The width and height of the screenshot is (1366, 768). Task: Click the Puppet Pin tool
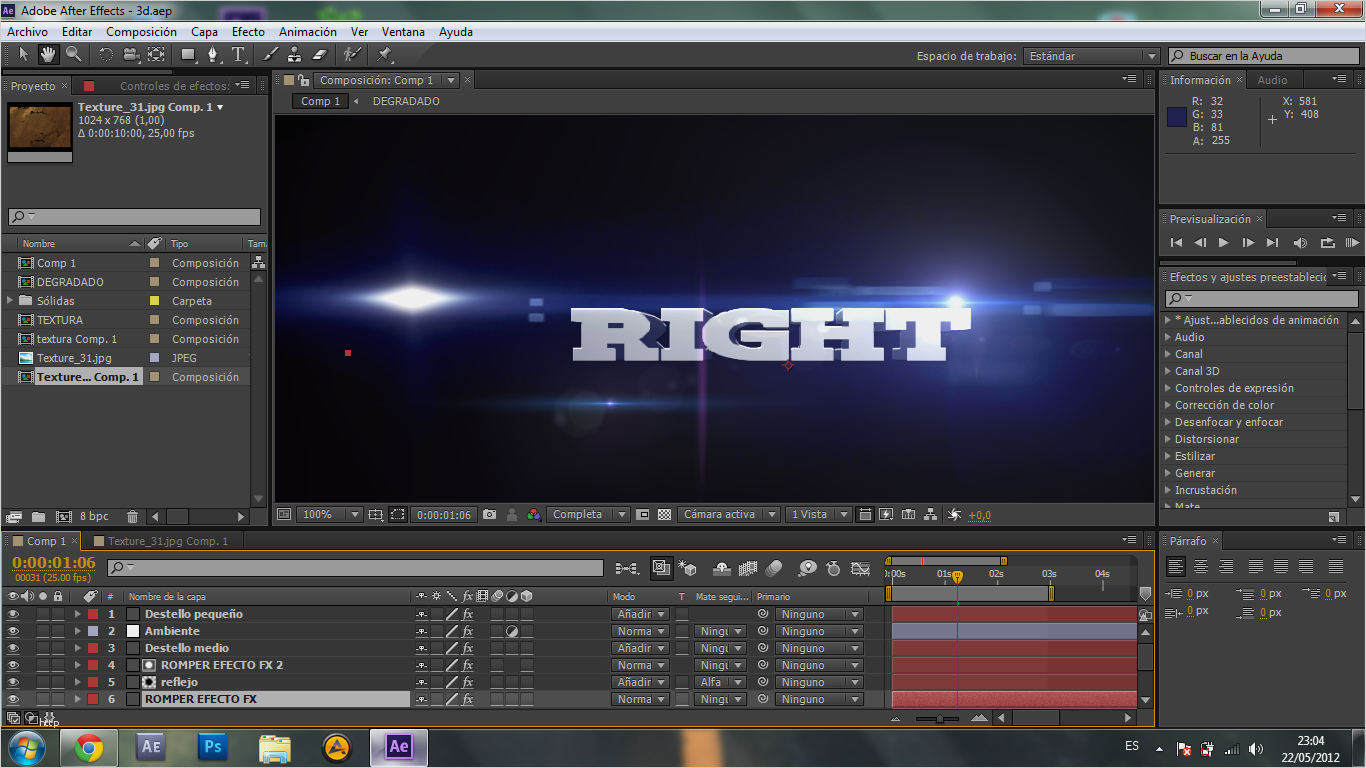pyautogui.click(x=384, y=55)
